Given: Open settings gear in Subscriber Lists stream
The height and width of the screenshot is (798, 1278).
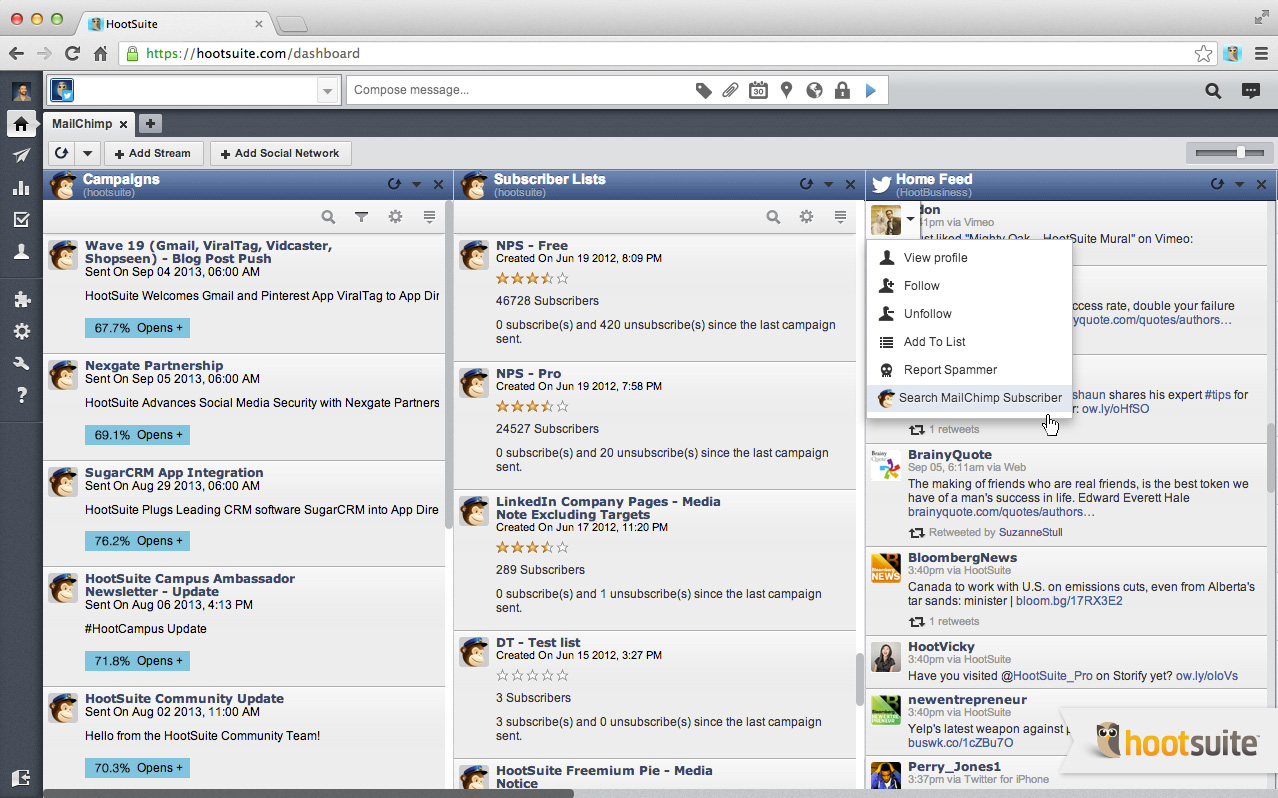Looking at the screenshot, I should [x=806, y=217].
